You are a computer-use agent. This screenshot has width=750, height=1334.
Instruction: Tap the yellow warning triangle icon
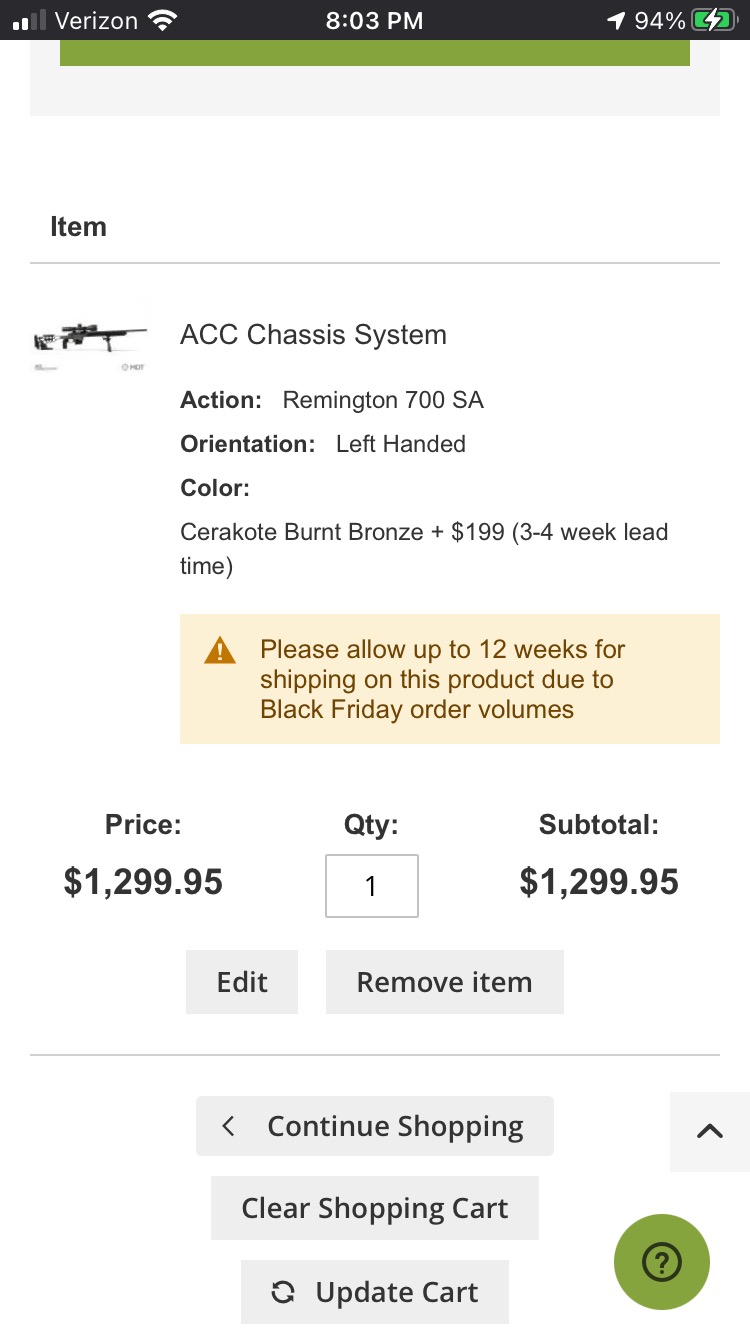point(220,651)
